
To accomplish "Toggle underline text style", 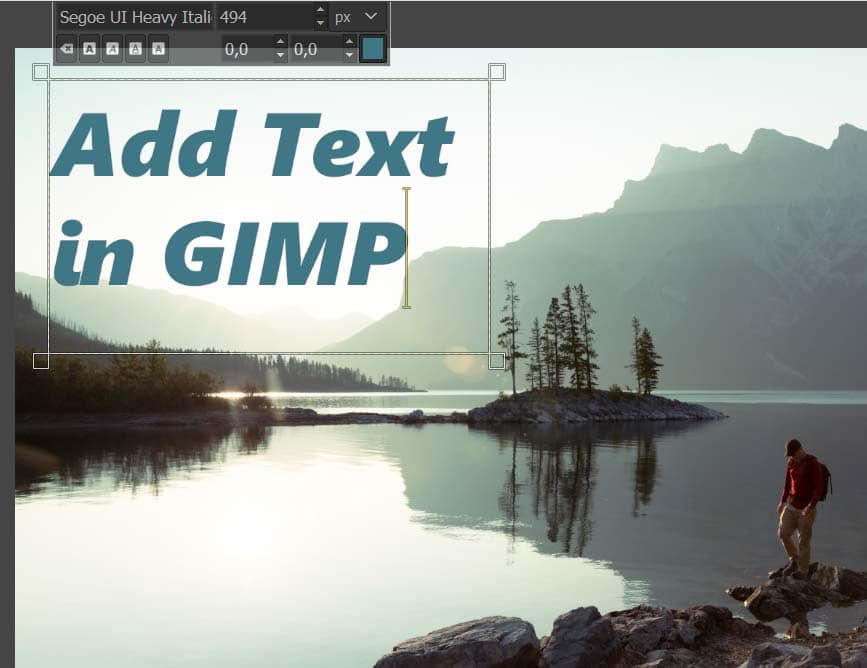I will point(135,49).
